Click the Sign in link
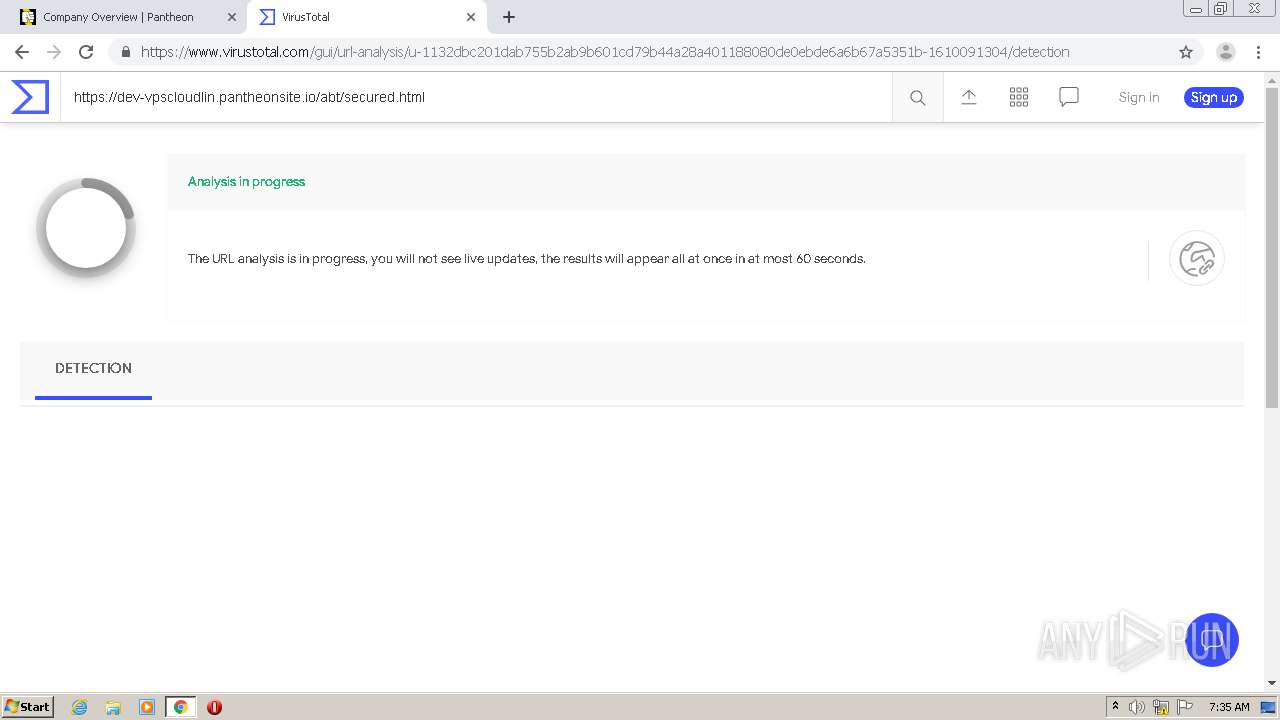The height and width of the screenshot is (720, 1280). tap(1139, 97)
